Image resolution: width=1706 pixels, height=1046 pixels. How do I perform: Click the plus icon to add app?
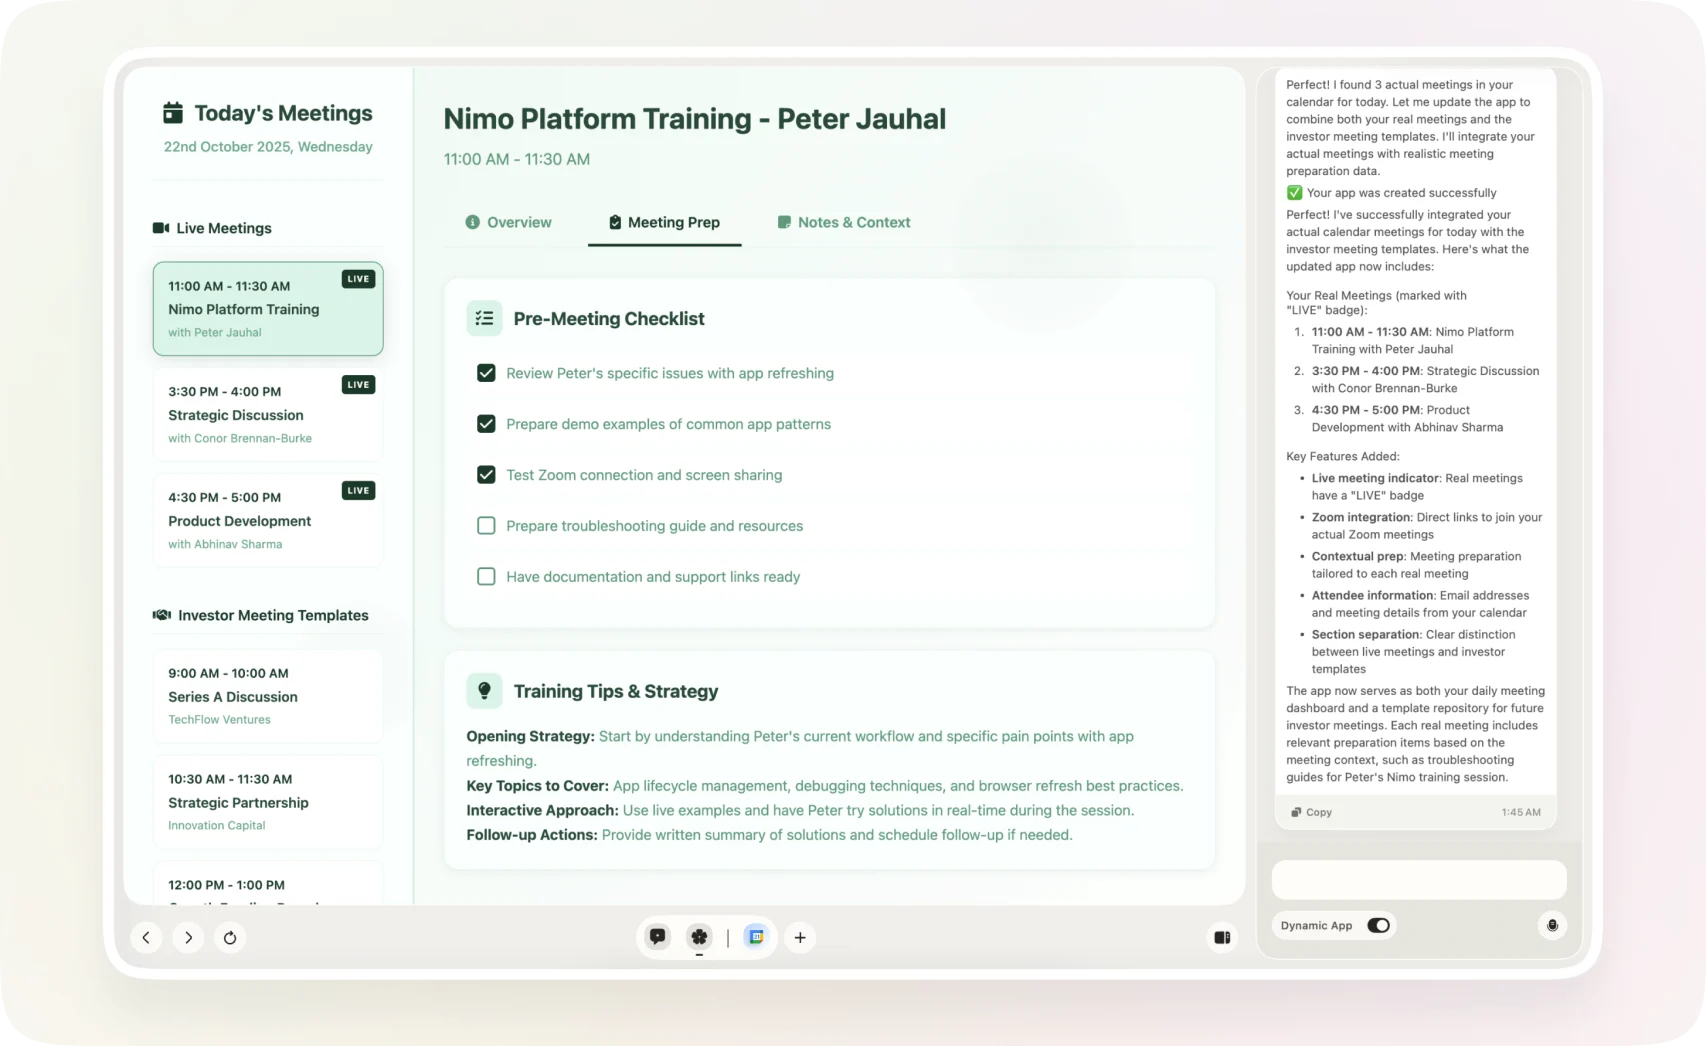[x=800, y=937]
